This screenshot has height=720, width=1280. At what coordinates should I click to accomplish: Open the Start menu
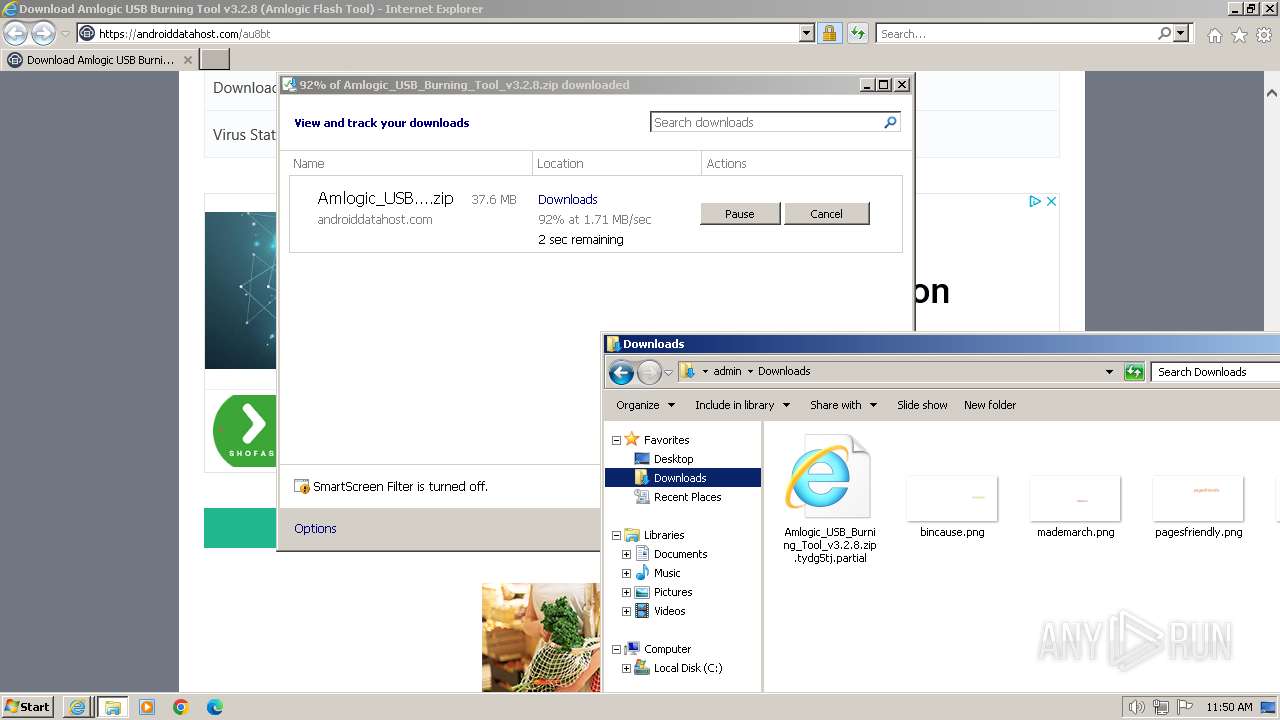click(x=27, y=707)
